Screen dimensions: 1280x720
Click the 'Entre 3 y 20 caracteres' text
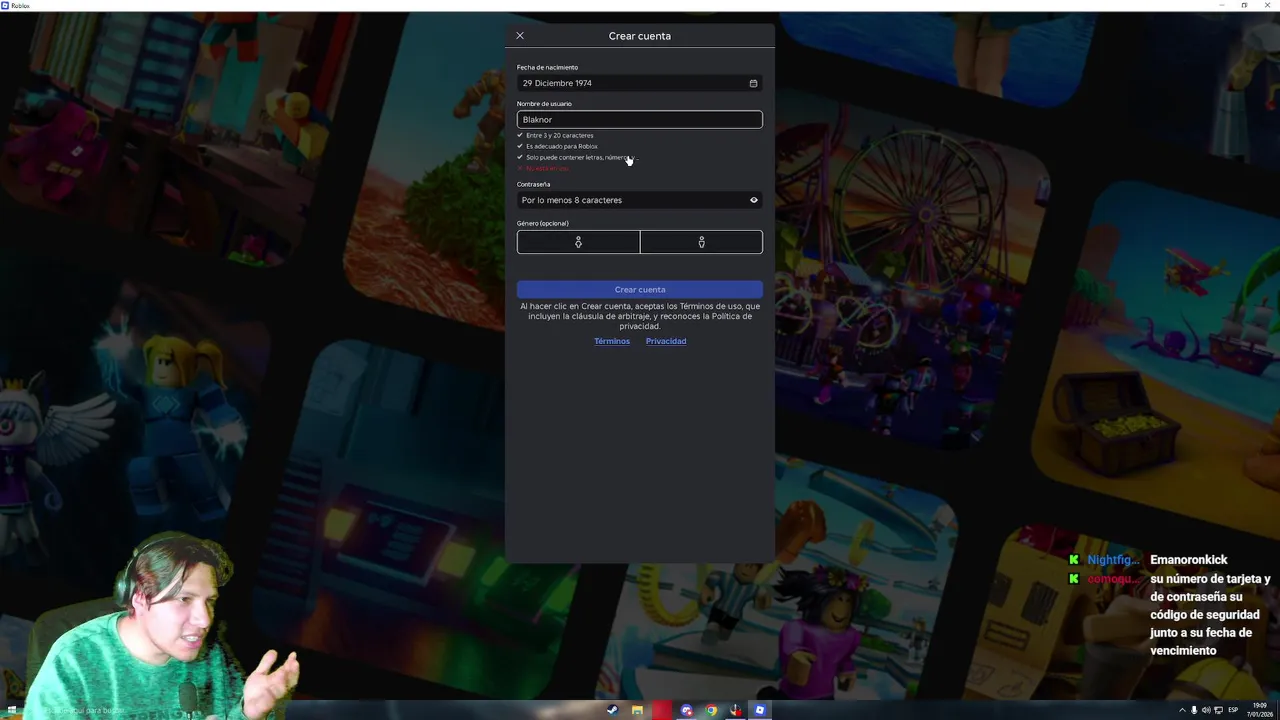point(560,135)
